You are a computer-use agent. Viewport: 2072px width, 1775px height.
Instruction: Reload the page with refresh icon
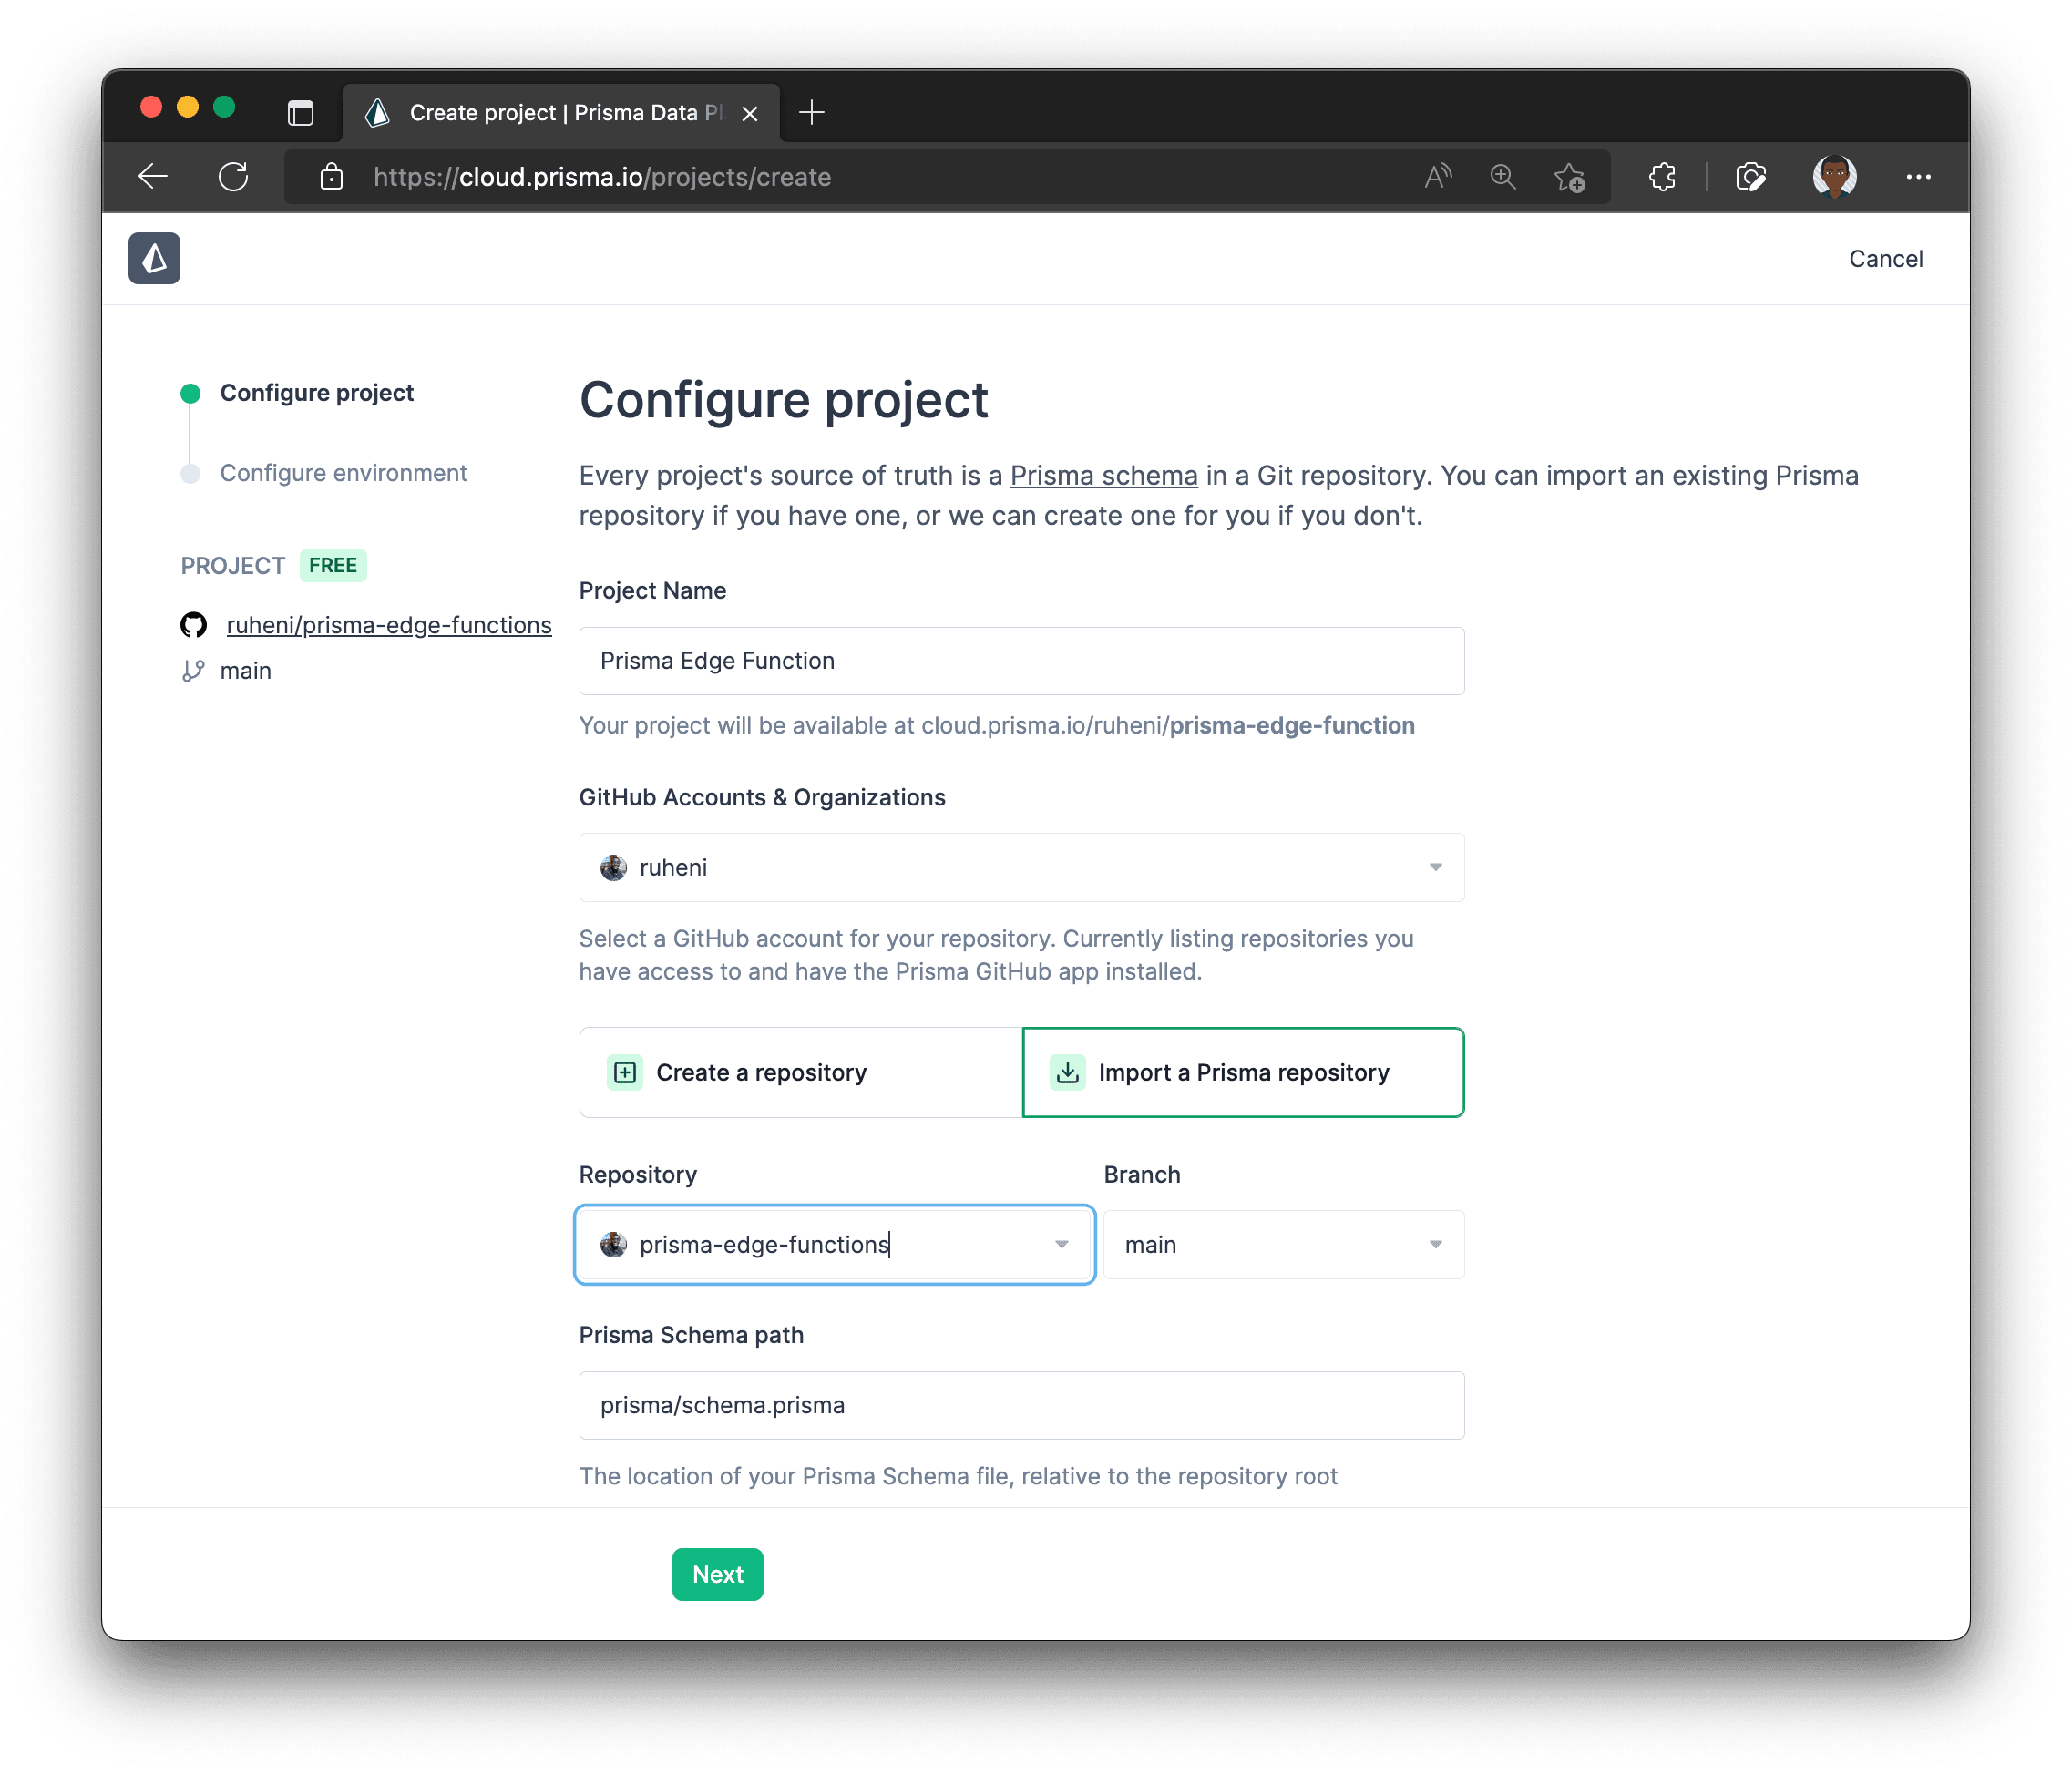233,177
